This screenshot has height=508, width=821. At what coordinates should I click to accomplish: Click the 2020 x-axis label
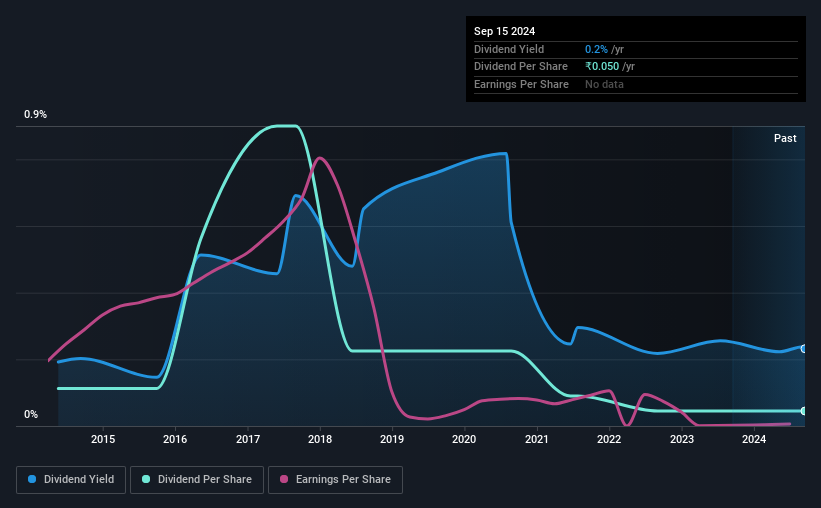click(x=464, y=439)
